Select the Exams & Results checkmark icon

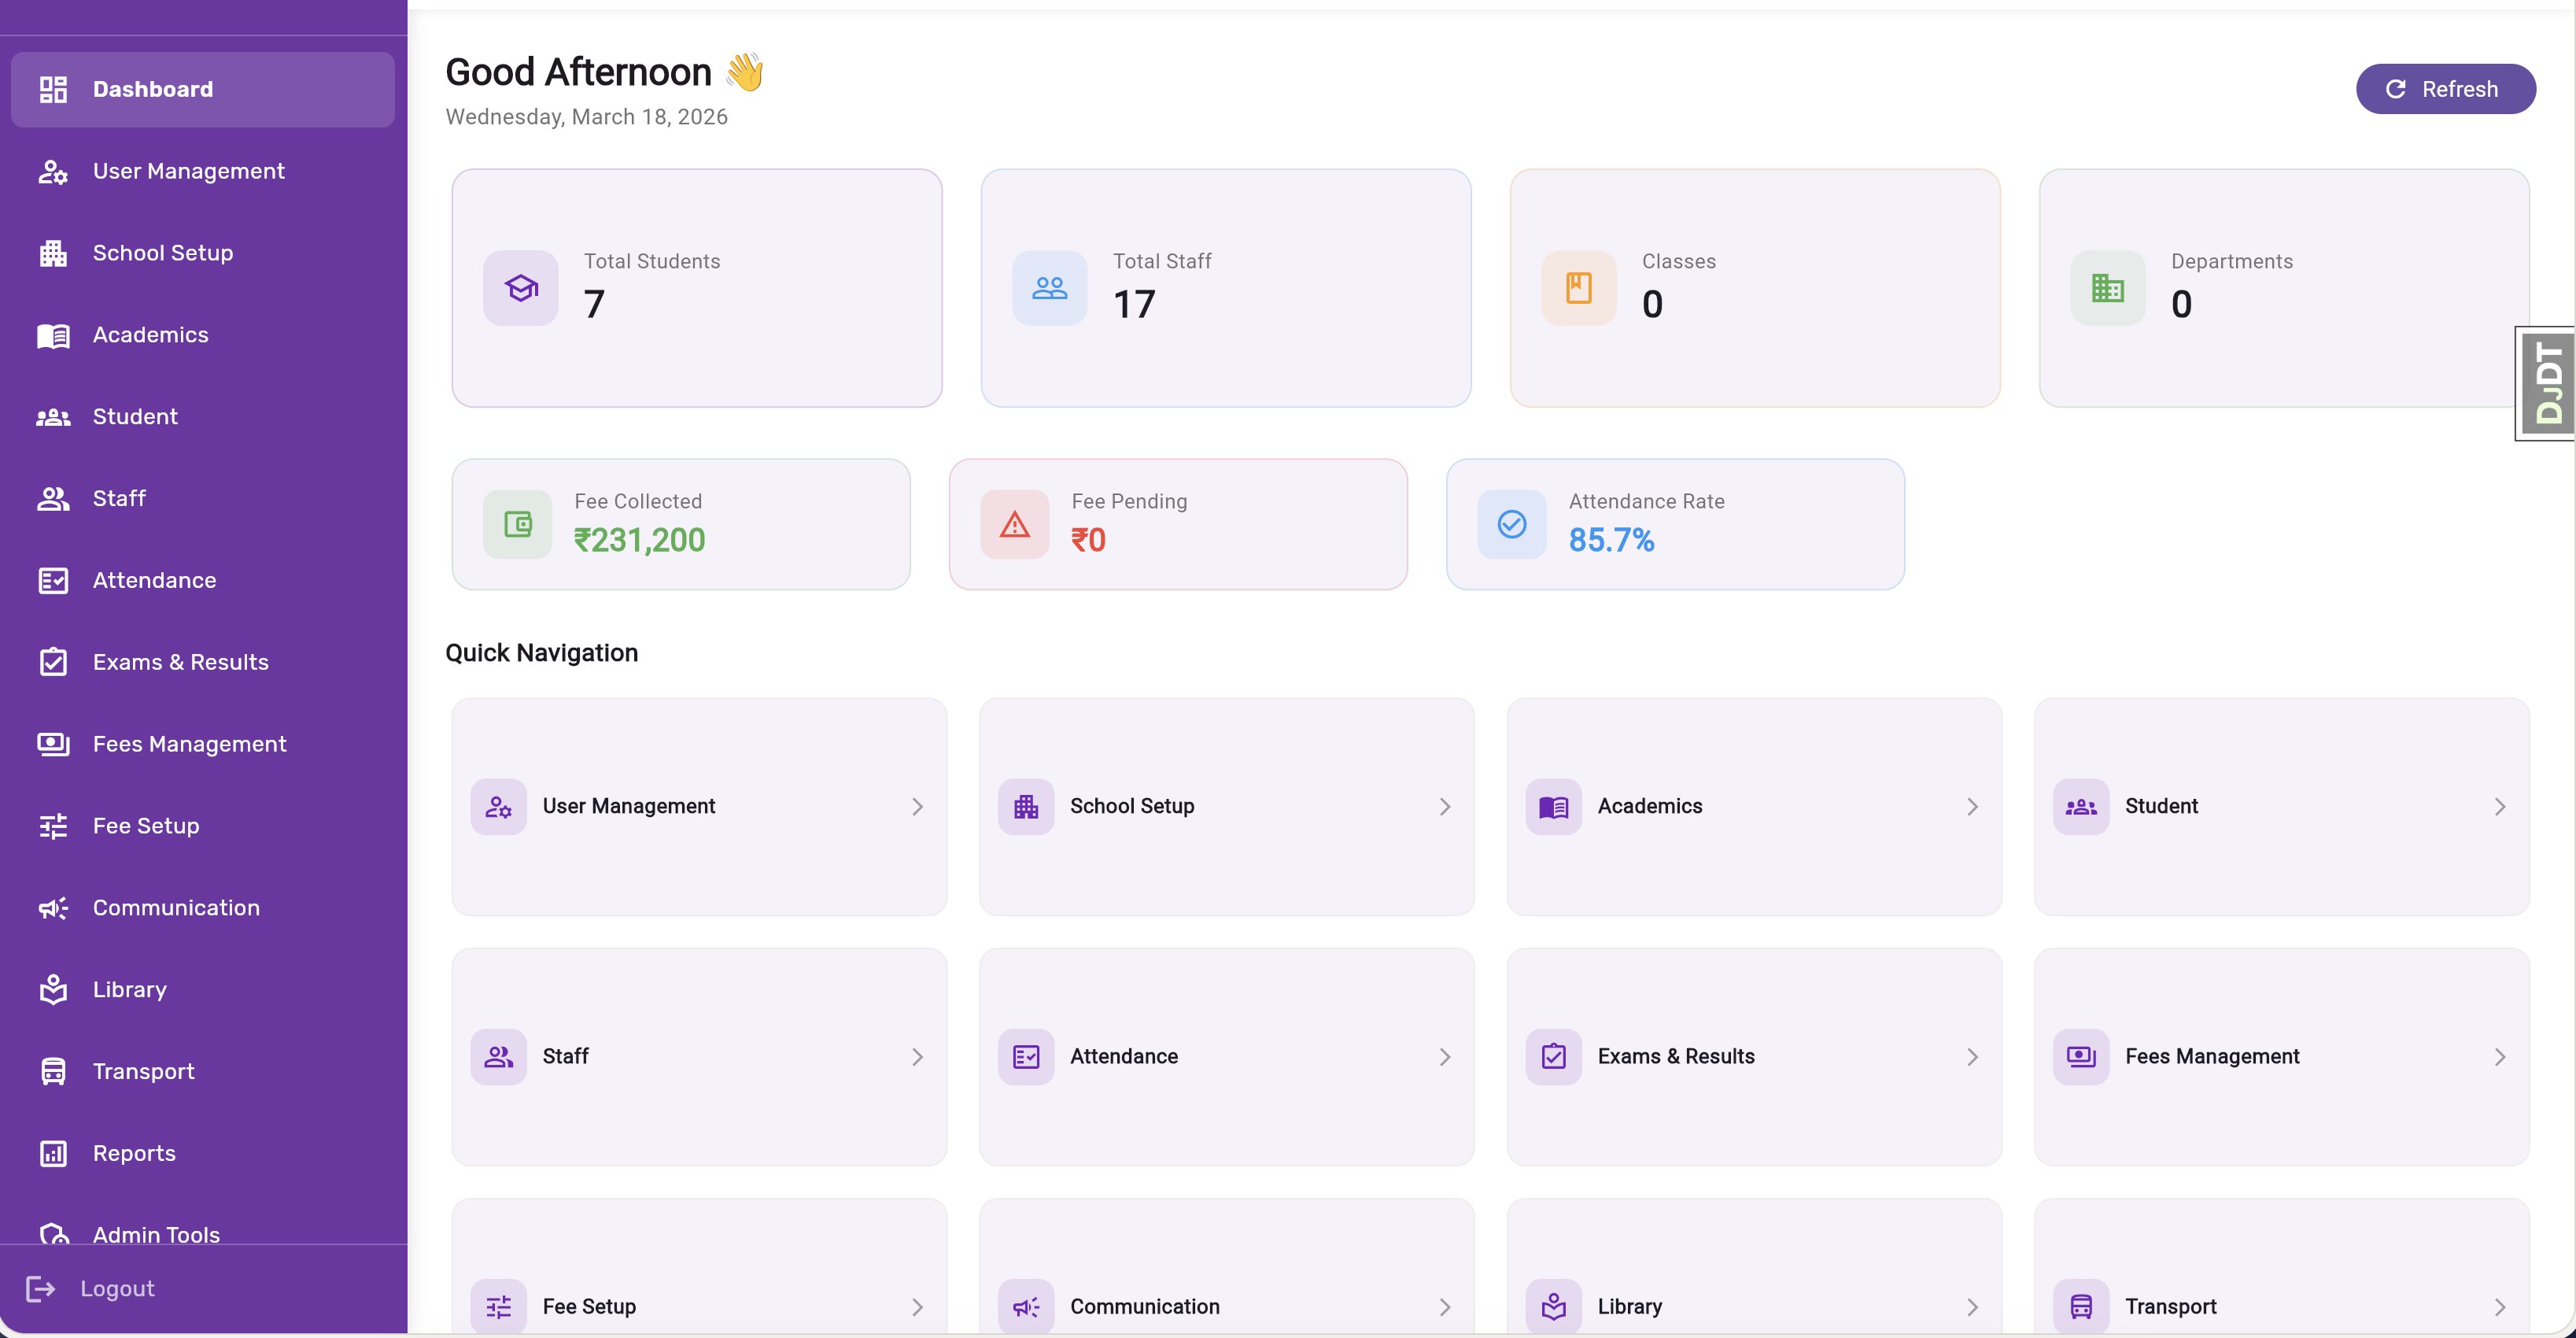[53, 661]
